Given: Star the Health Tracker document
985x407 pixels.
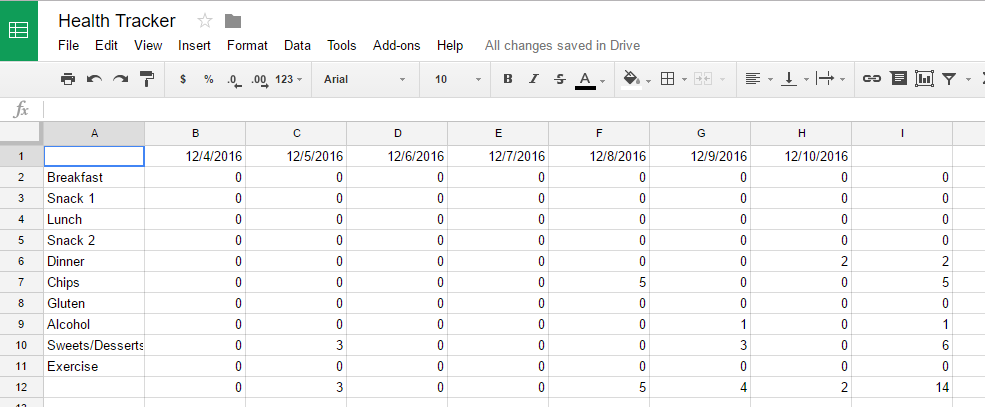Looking at the screenshot, I should pyautogui.click(x=205, y=21).
